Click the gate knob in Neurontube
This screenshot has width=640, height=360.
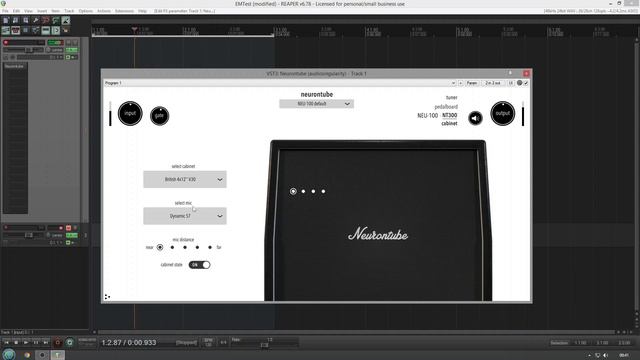159,116
